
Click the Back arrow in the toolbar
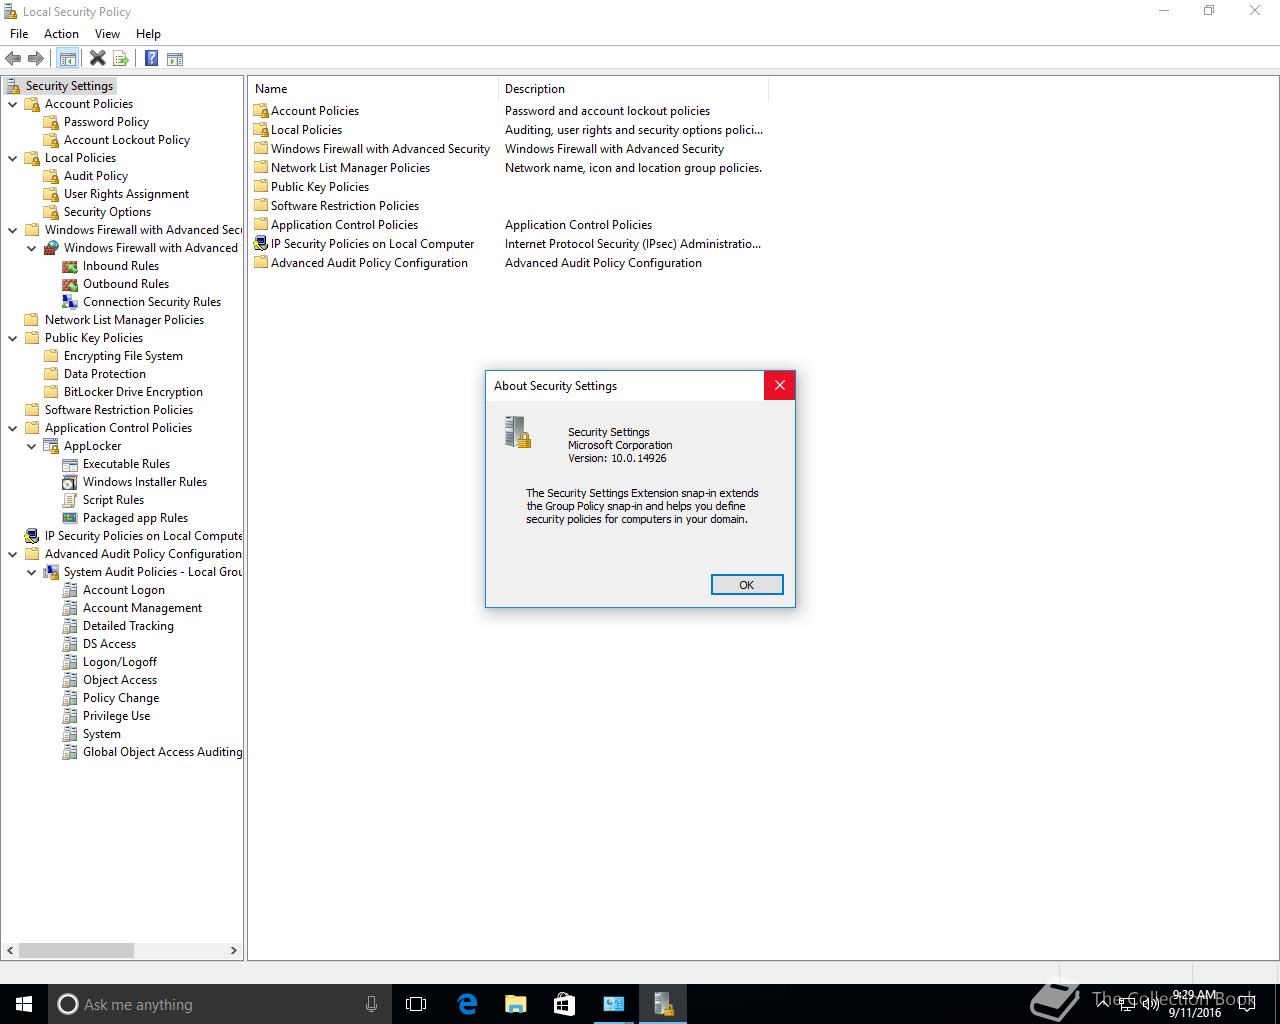[13, 59]
